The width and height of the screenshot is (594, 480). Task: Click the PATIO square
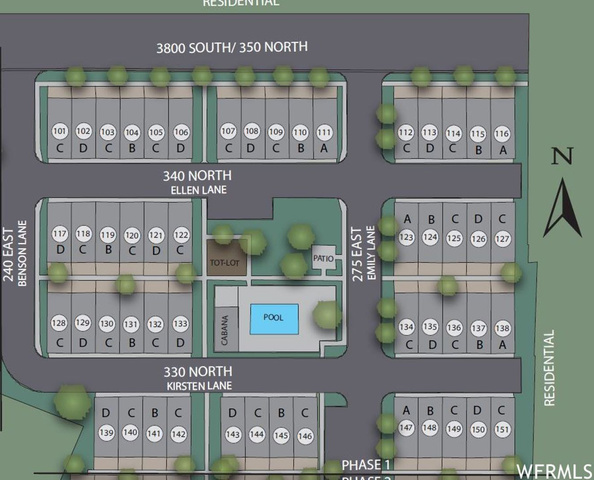[324, 258]
